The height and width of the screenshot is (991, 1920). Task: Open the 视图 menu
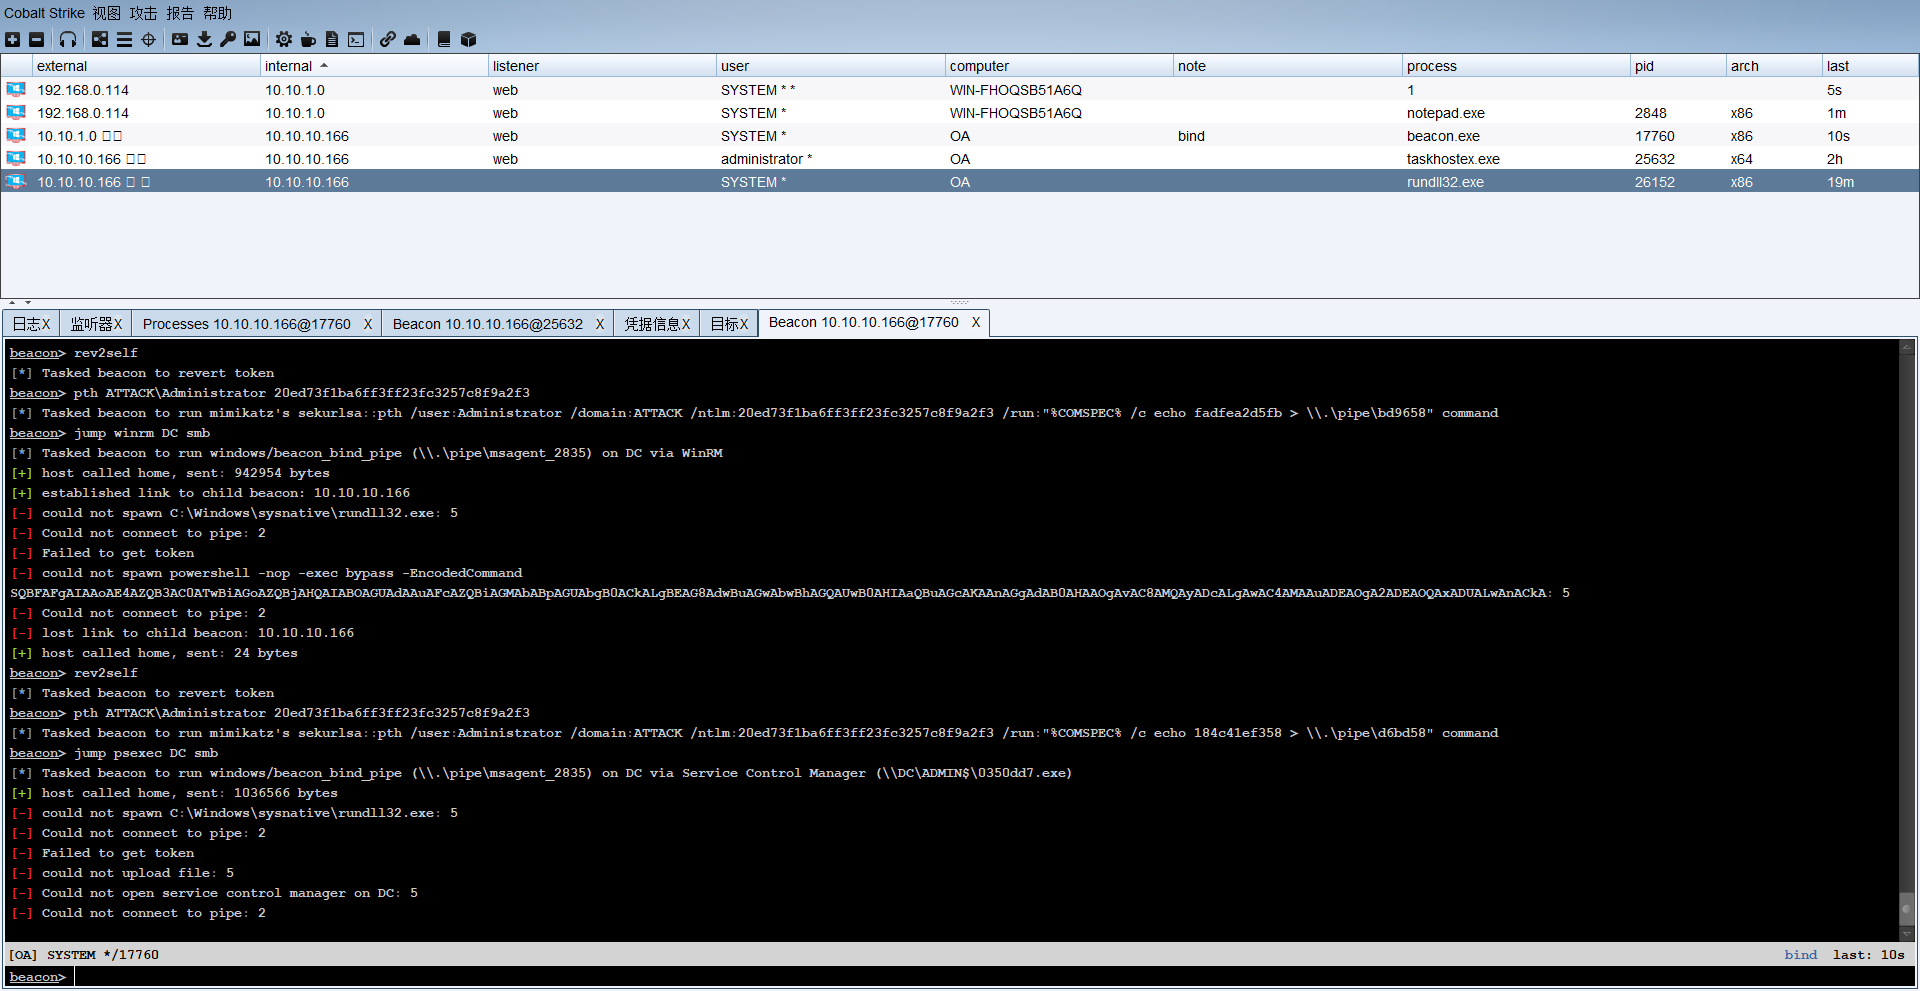[106, 13]
